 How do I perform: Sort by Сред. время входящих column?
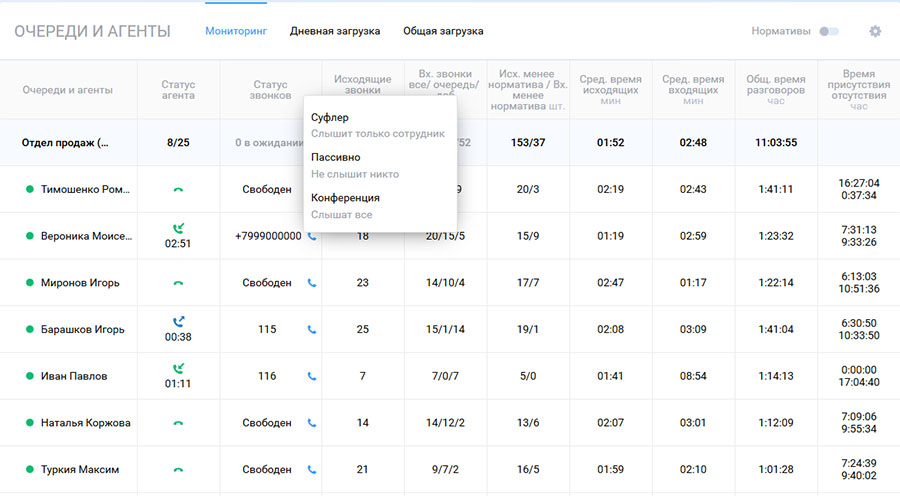(x=693, y=90)
